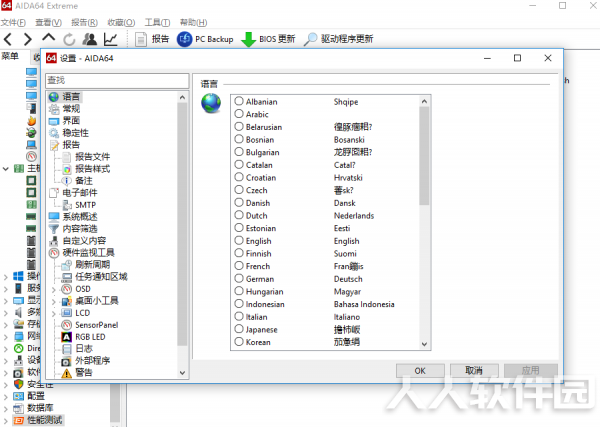Go up one level with the up arrow icon
The width and height of the screenshot is (600, 427).
coord(49,38)
